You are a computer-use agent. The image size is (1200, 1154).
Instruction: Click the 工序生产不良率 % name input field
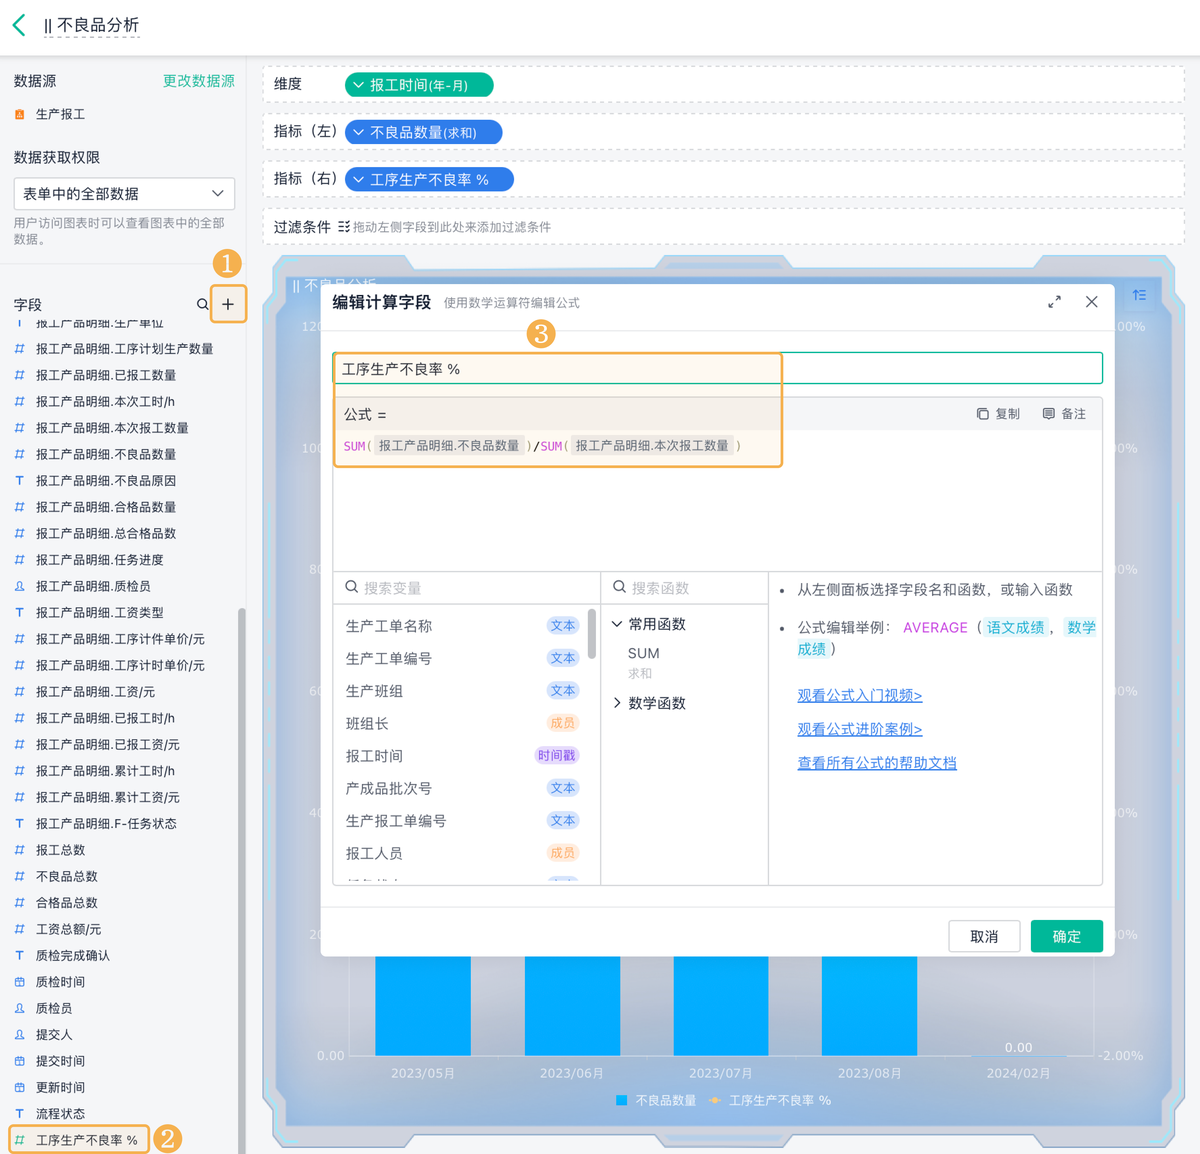point(556,367)
